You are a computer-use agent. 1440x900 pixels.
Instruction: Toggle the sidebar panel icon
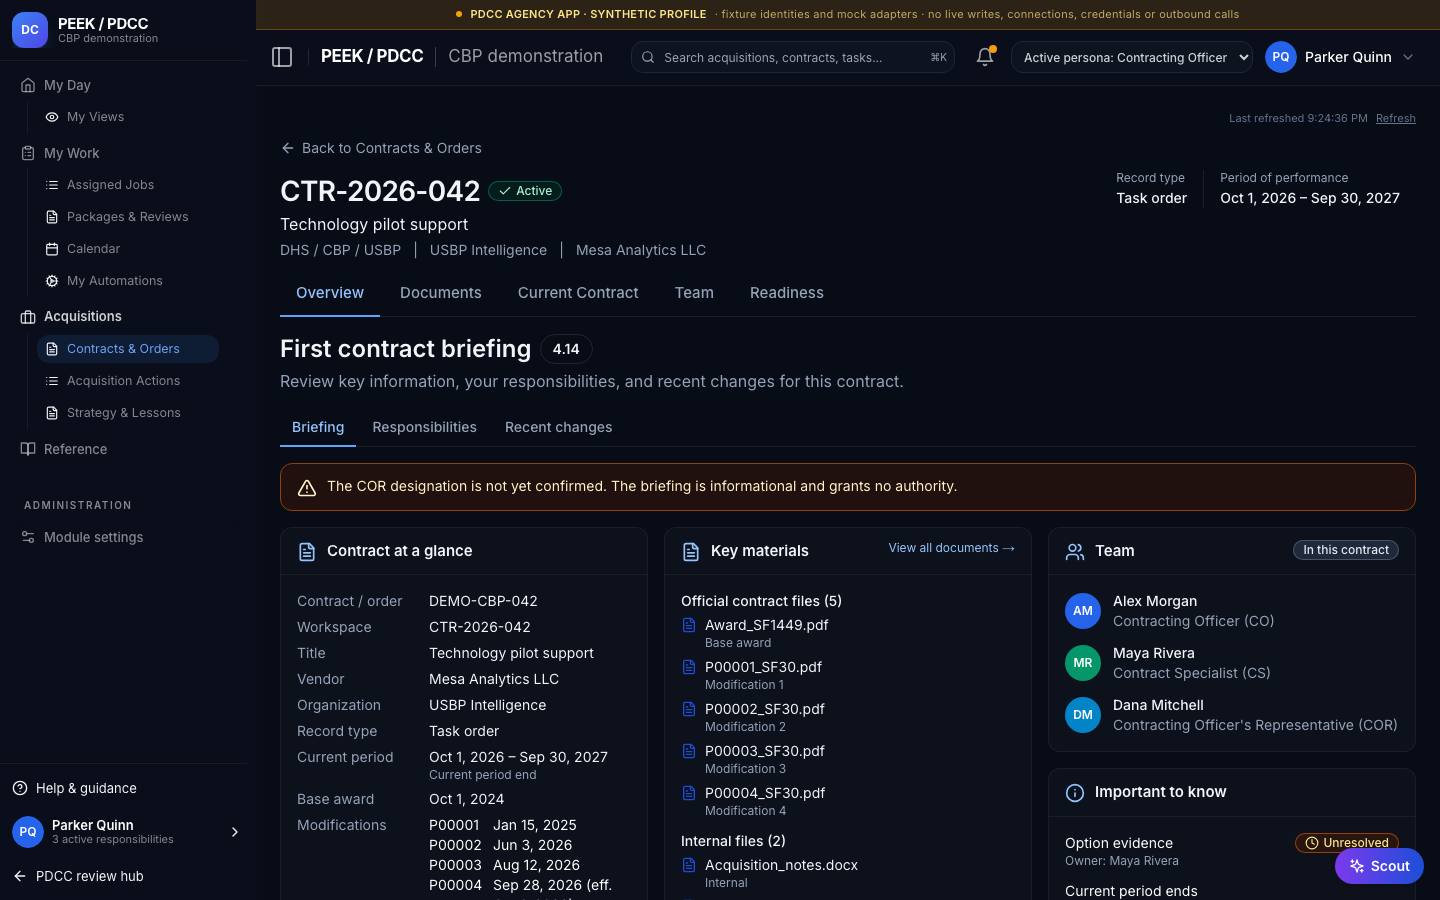pos(282,57)
